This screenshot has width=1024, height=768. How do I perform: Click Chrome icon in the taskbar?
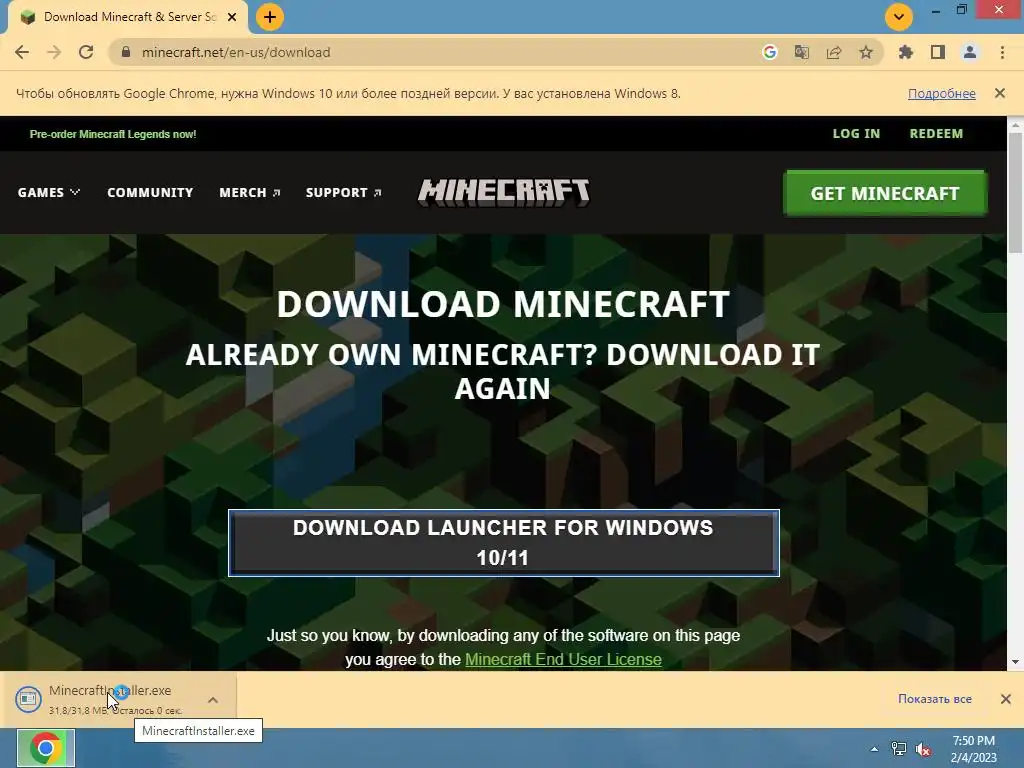(46, 748)
